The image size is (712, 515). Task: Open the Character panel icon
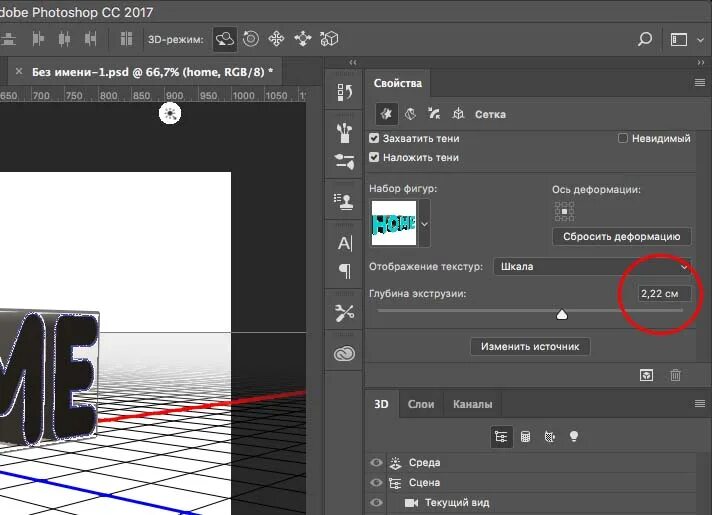tap(344, 243)
